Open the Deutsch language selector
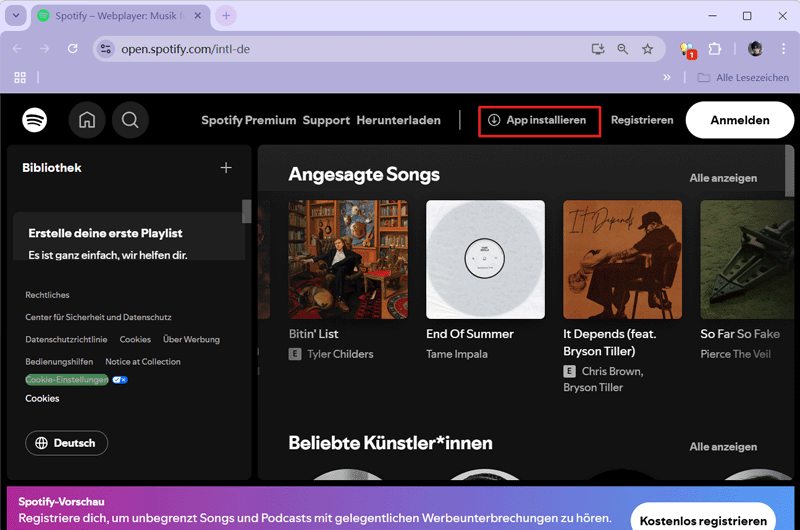Screen dimensions: 800x530 click(x=66, y=443)
